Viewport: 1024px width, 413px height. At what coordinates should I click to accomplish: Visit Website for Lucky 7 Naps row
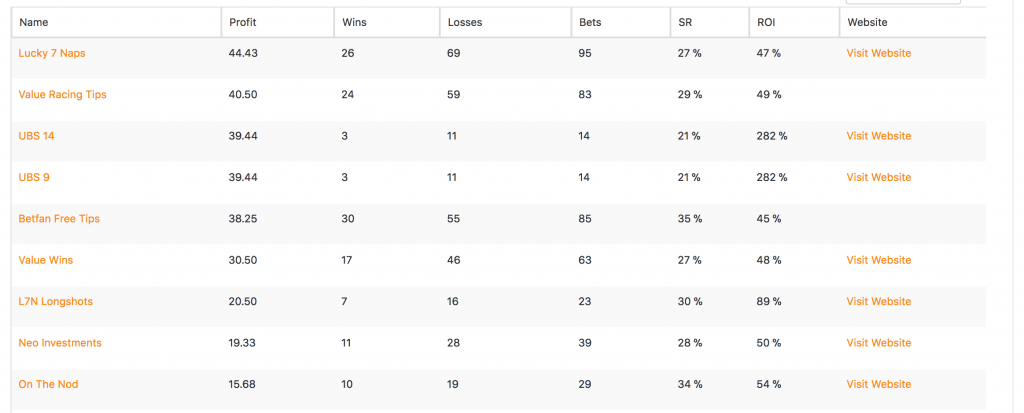[x=878, y=54]
